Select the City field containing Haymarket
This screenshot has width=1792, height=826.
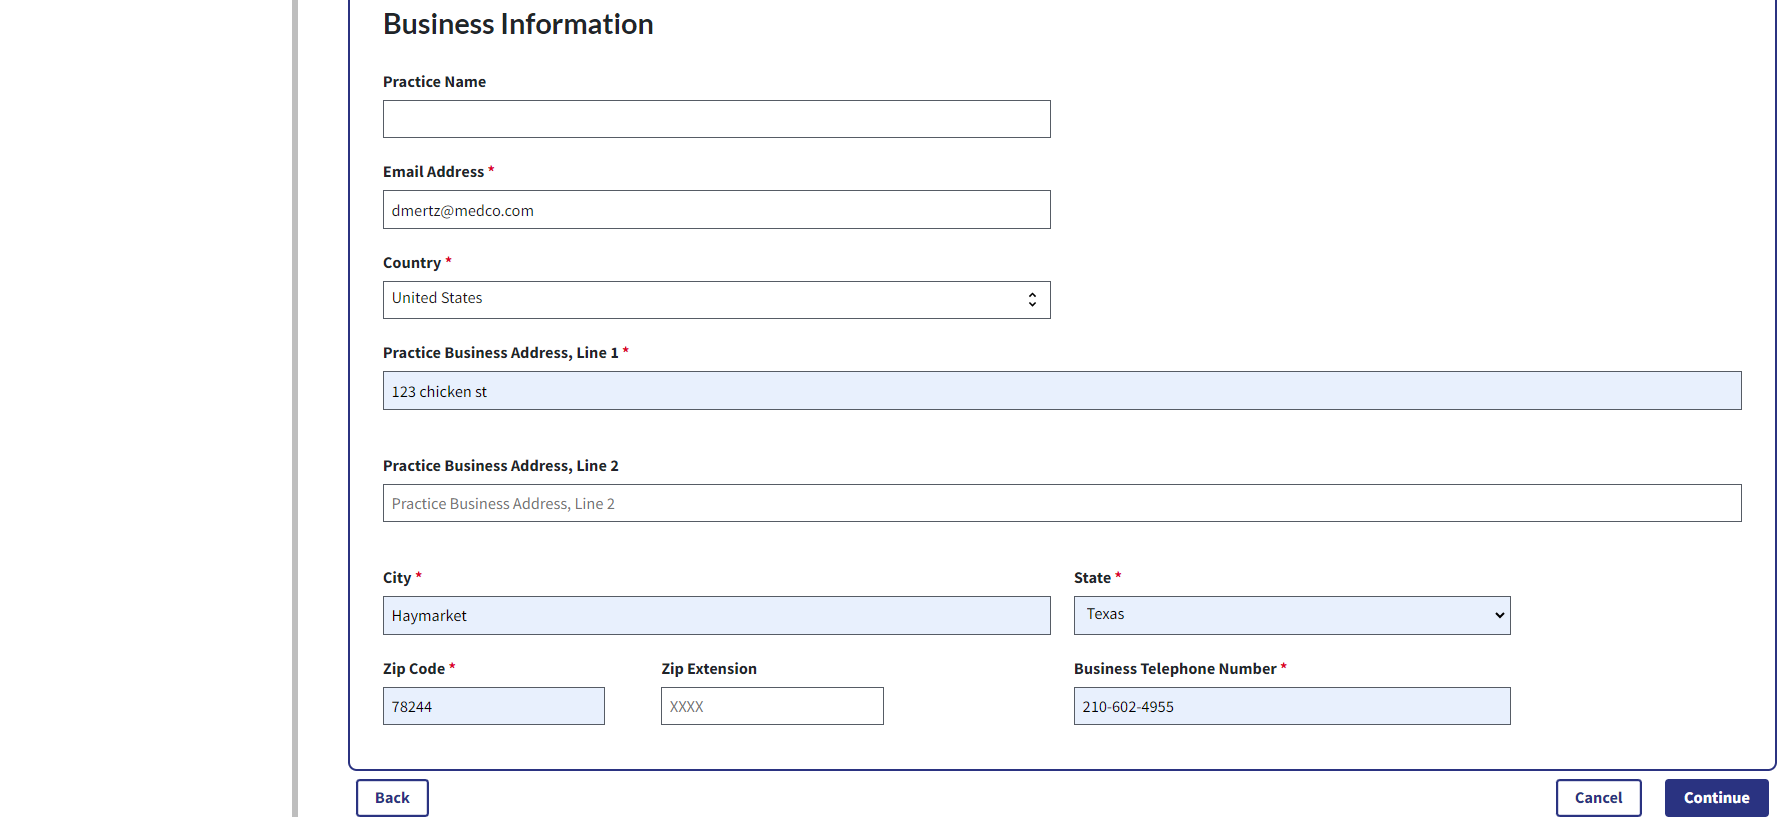(716, 616)
